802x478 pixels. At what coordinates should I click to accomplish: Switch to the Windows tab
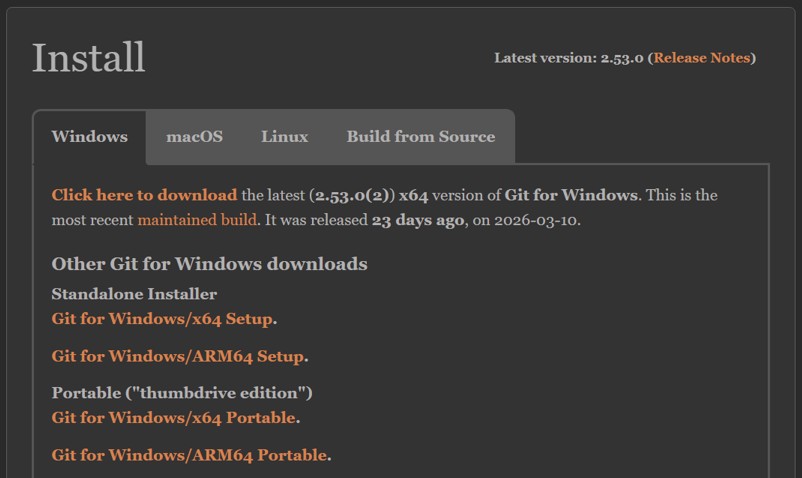pos(89,137)
